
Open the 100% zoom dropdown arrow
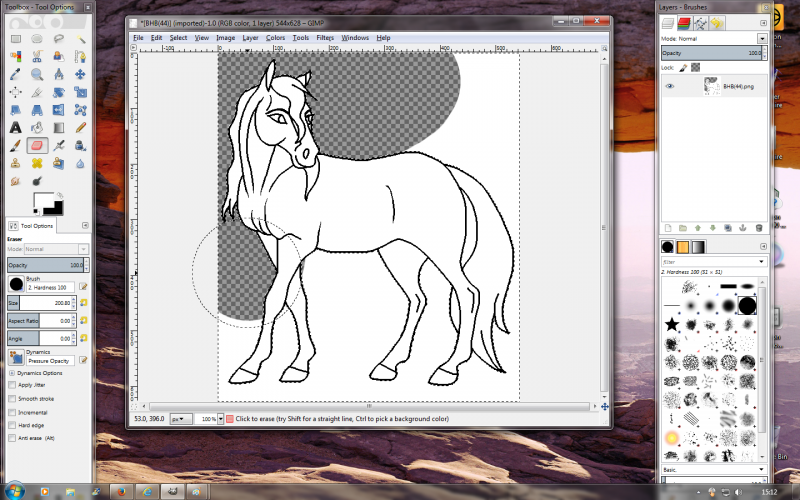pos(220,419)
